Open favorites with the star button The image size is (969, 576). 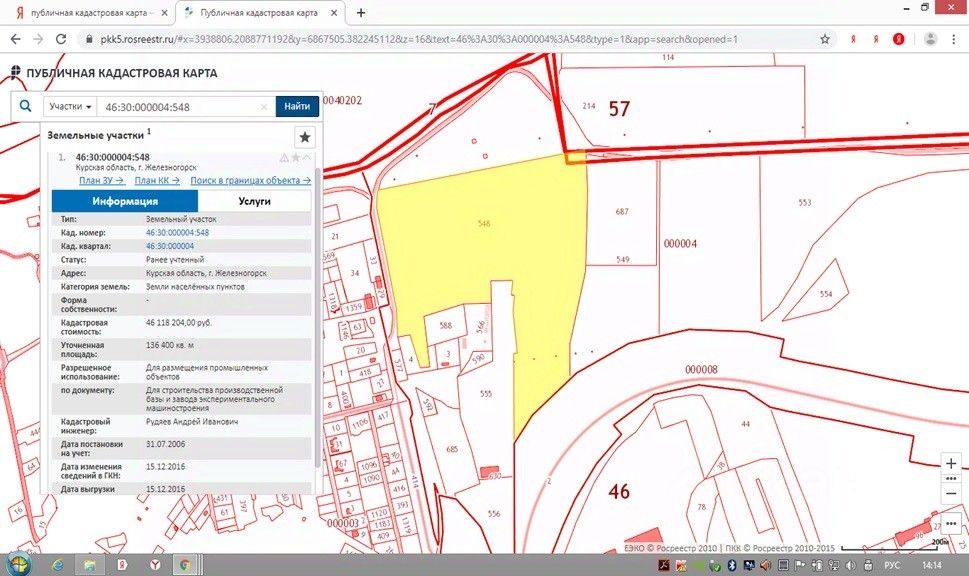pos(305,137)
